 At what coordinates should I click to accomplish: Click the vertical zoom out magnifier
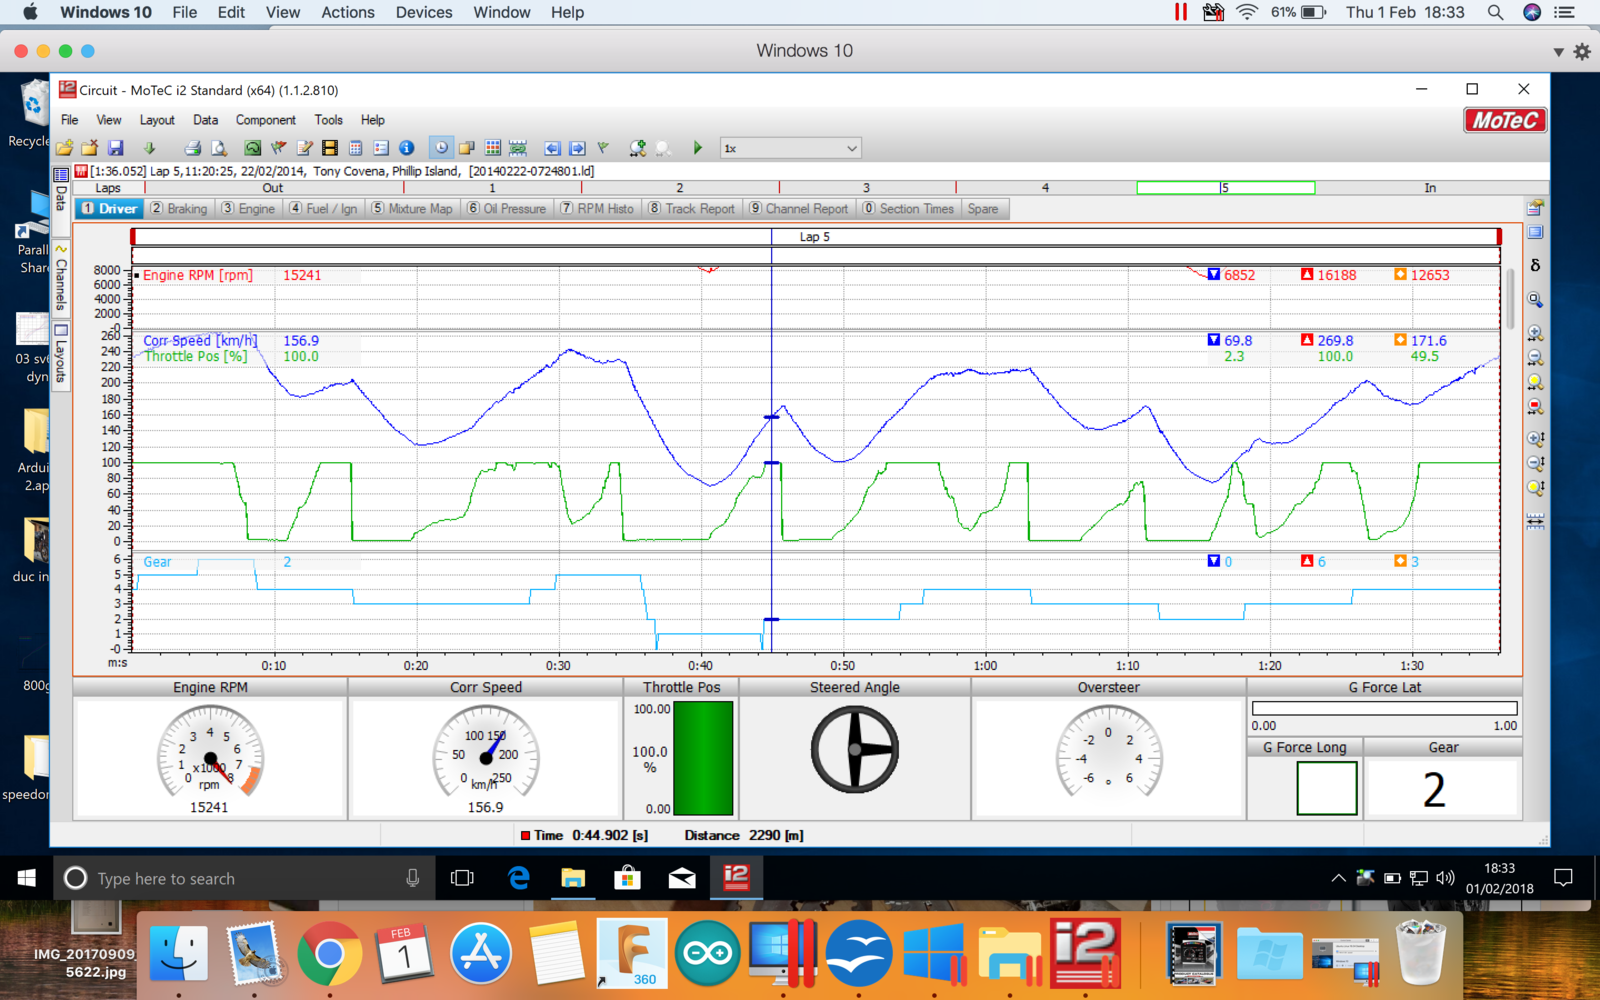(x=1535, y=463)
